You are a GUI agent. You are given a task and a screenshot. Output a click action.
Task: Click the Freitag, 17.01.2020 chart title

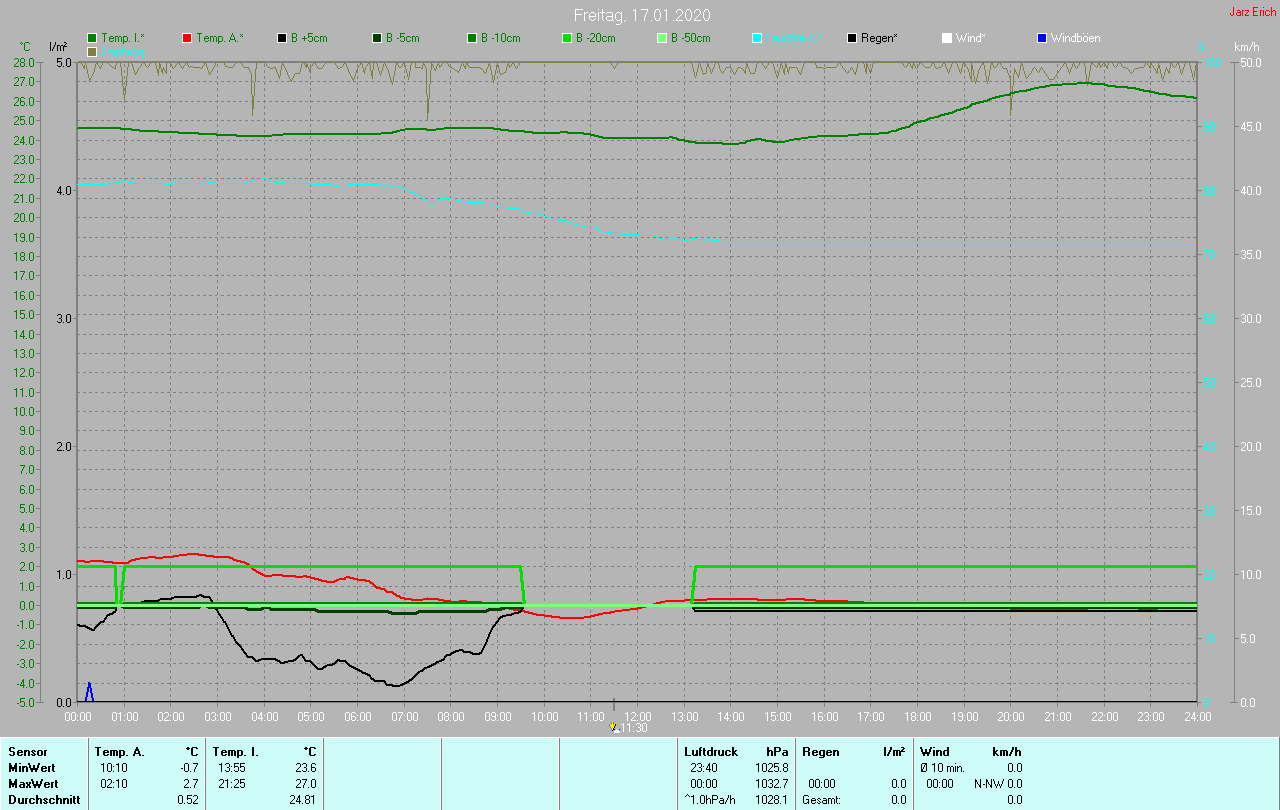coord(642,15)
